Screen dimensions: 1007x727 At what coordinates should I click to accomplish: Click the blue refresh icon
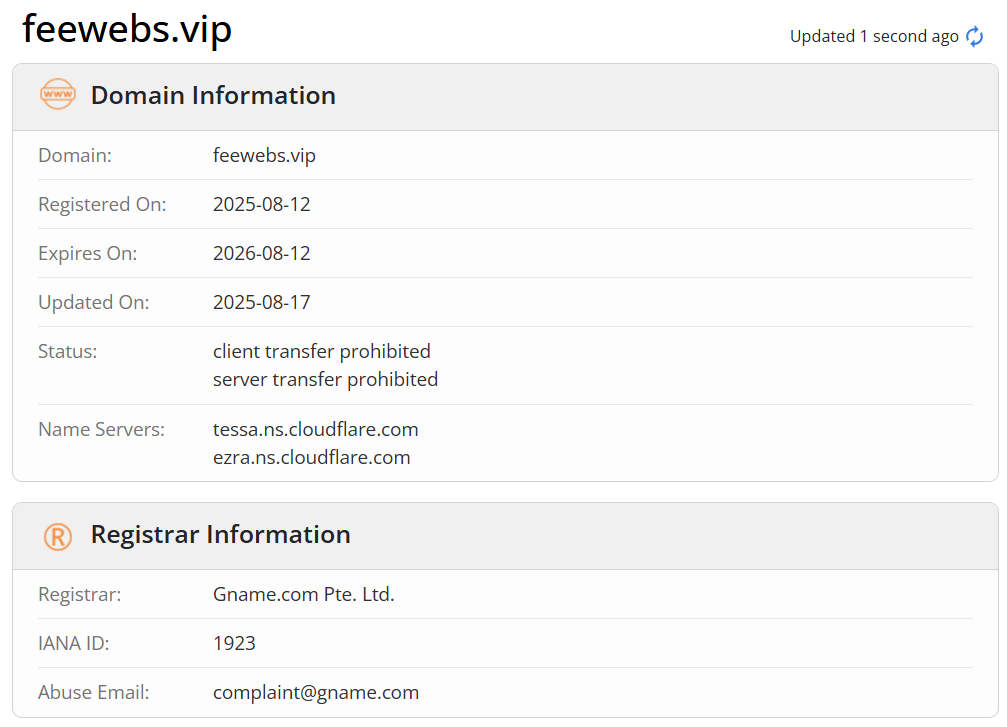pos(974,37)
